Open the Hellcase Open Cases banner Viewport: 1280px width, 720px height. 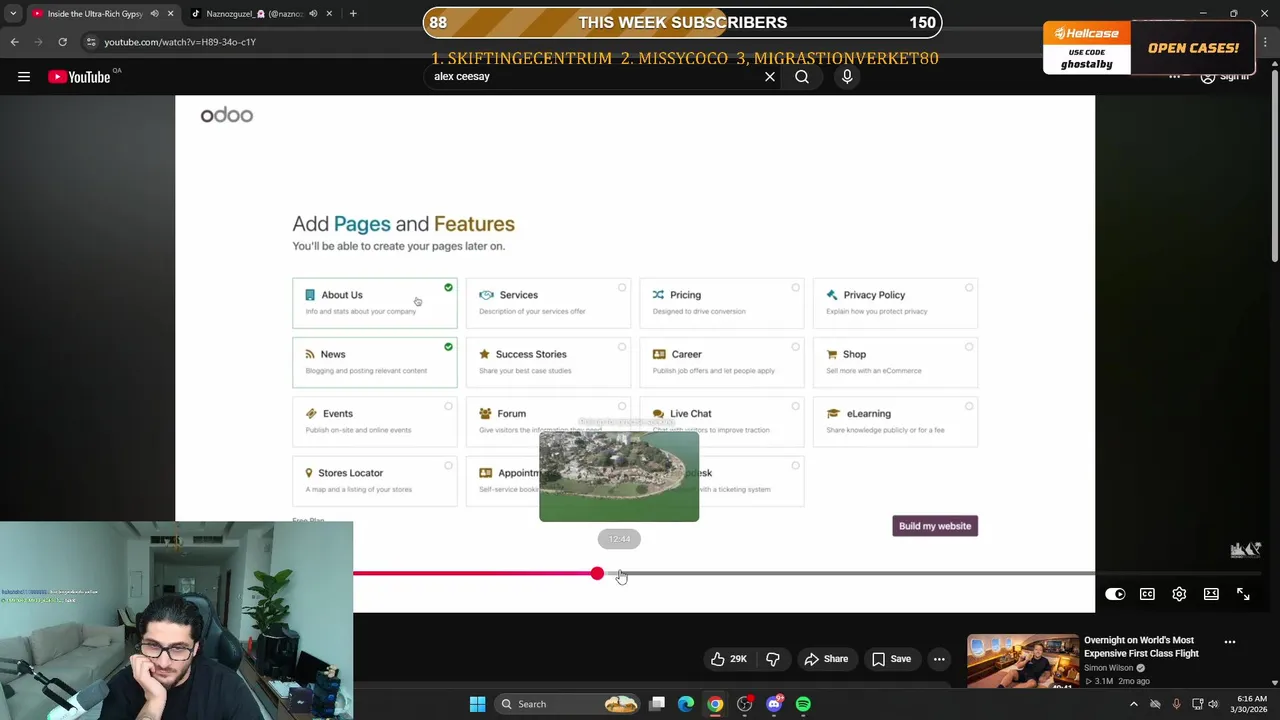(1147, 48)
